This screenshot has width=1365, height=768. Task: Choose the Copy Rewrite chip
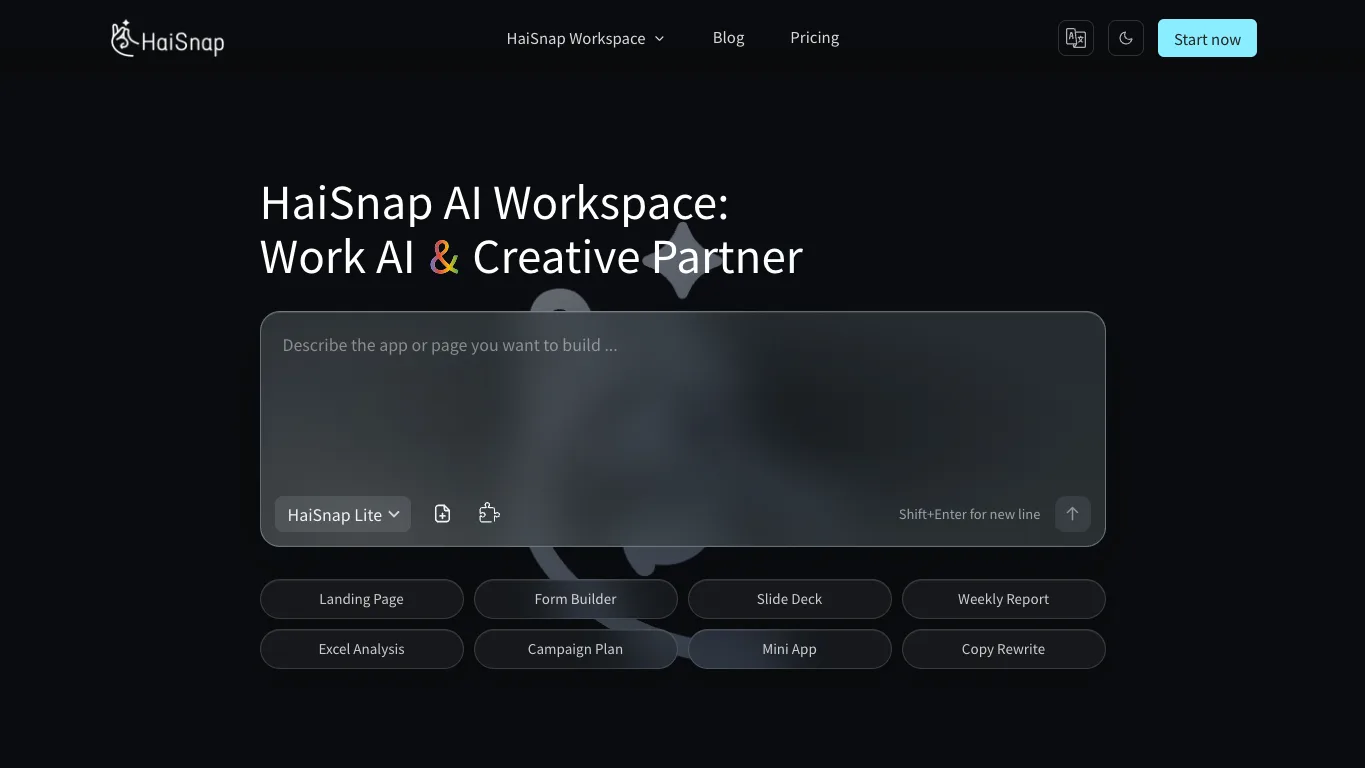pyautogui.click(x=1004, y=649)
